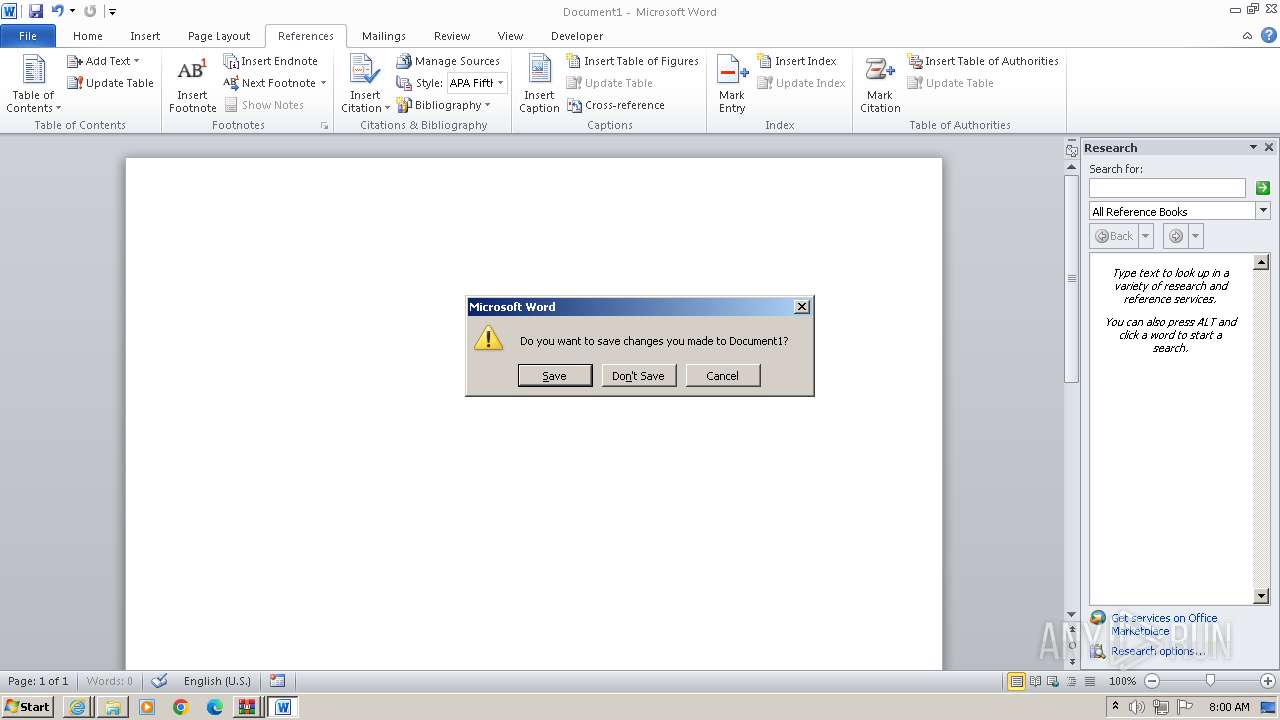The height and width of the screenshot is (720, 1280).
Task: Click the Insert Caption icon
Action: [x=539, y=84]
